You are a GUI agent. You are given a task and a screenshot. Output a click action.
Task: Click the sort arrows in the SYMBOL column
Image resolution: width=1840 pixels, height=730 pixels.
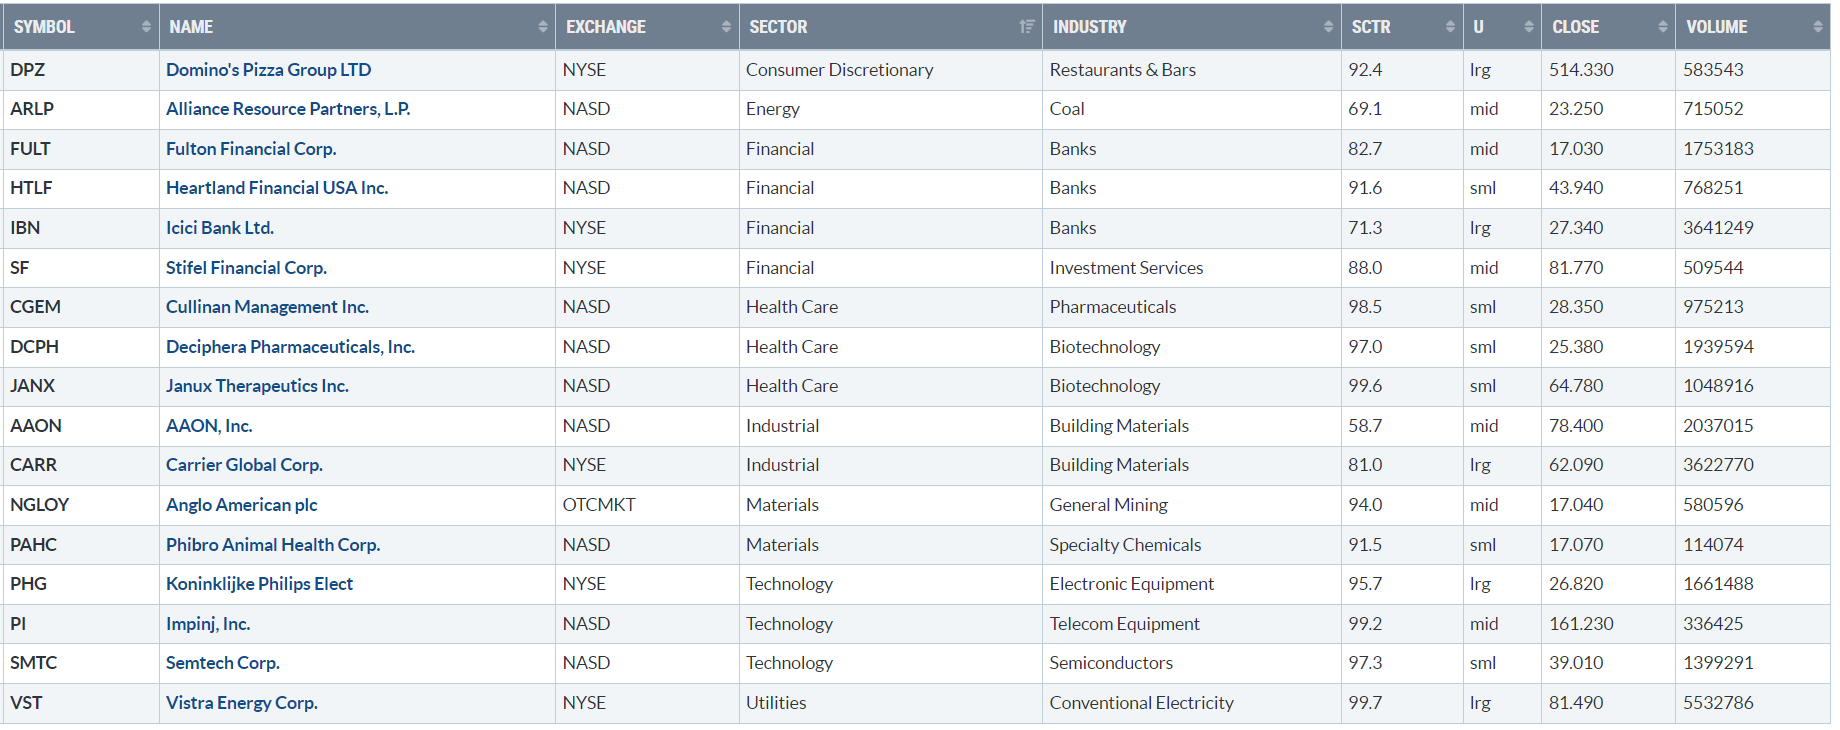(146, 27)
